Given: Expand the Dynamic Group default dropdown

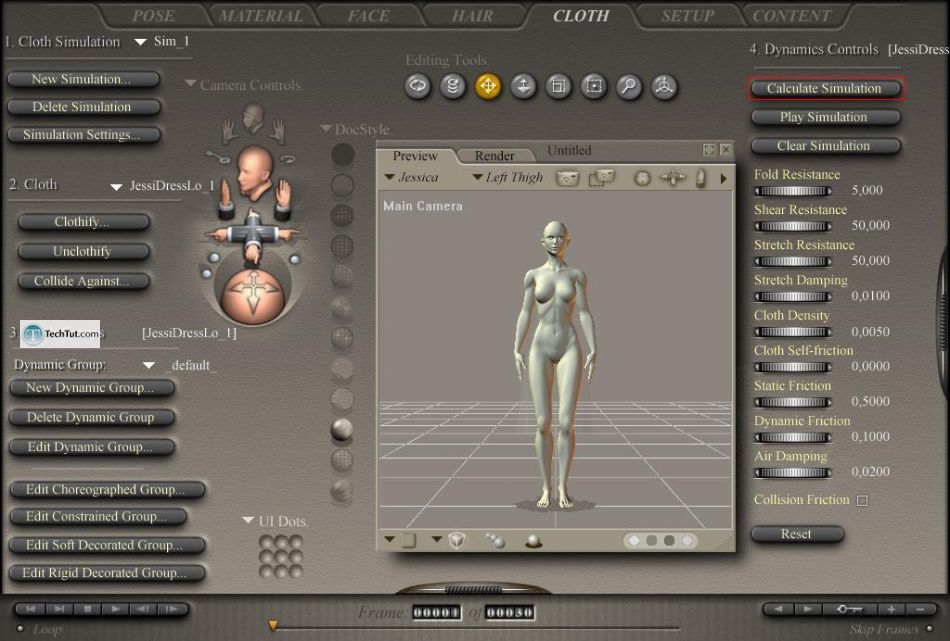Looking at the screenshot, I should point(149,365).
